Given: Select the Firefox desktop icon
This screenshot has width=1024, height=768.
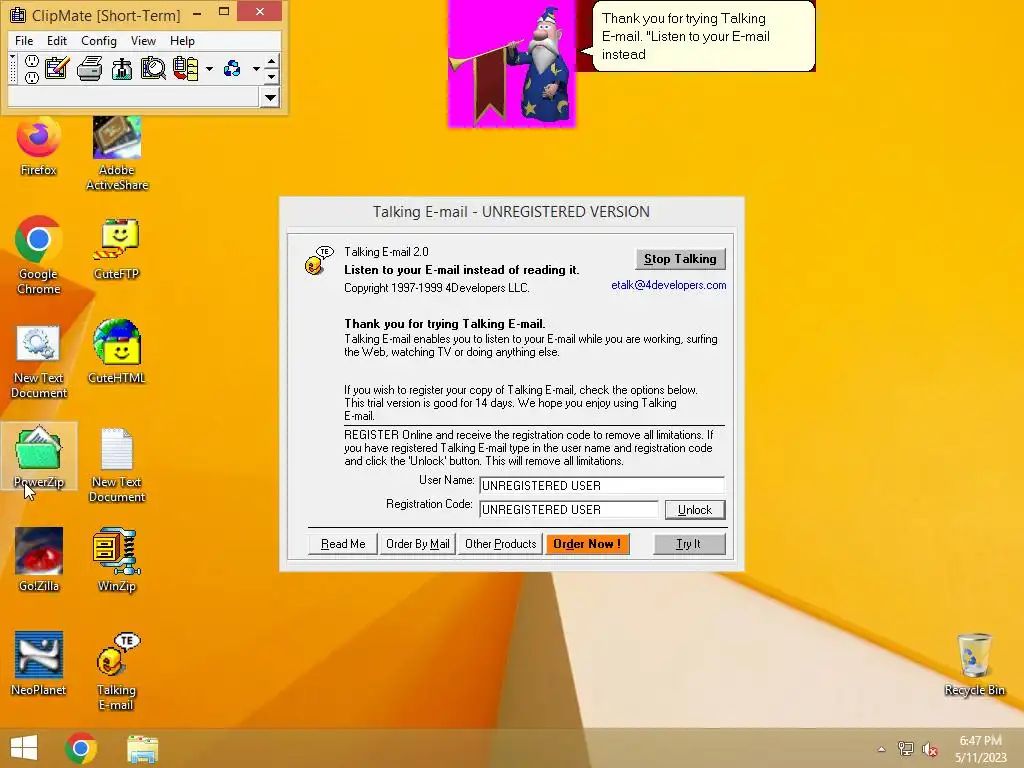Looking at the screenshot, I should (39, 148).
